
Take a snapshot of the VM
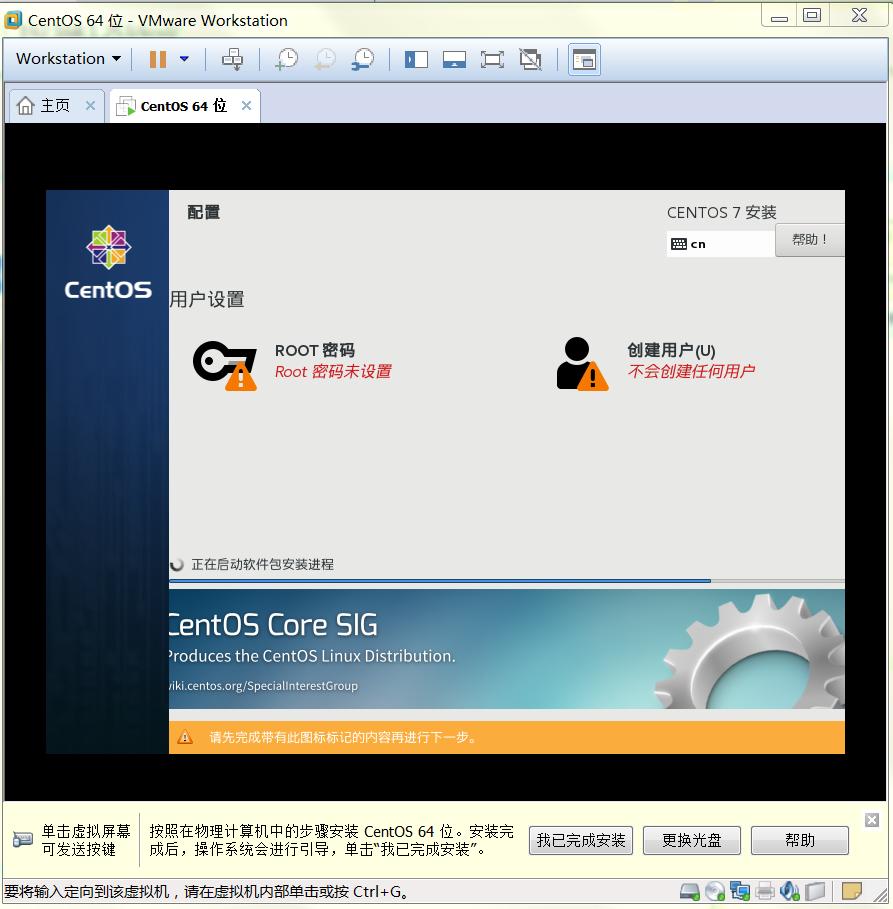point(287,59)
